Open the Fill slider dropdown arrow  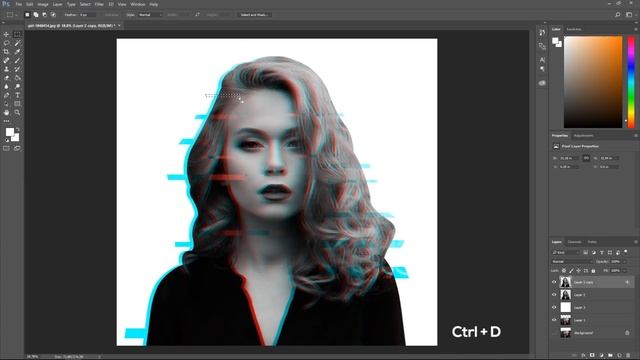click(624, 271)
